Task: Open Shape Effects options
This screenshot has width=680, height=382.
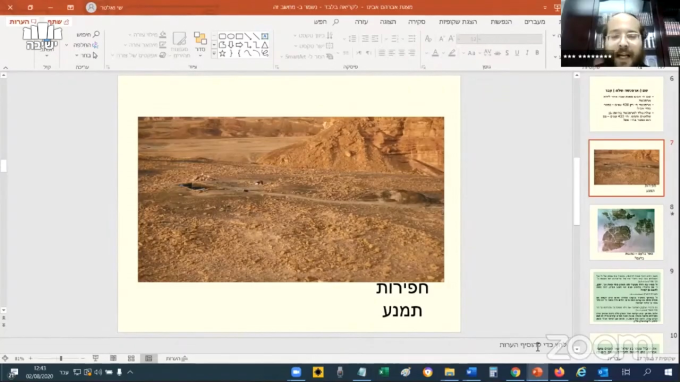Action: click(139, 56)
